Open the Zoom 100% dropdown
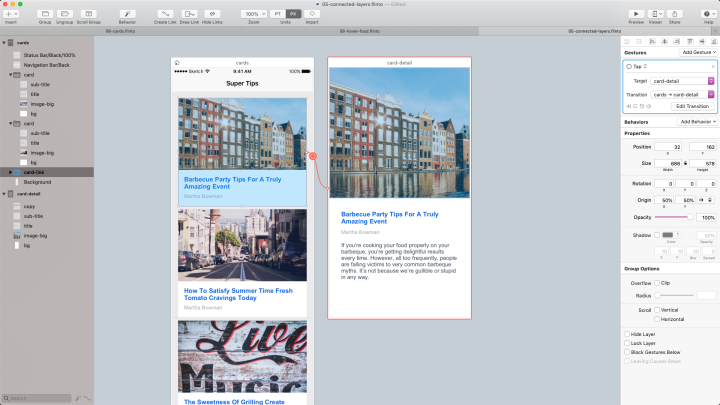The image size is (720, 405). coord(254,14)
